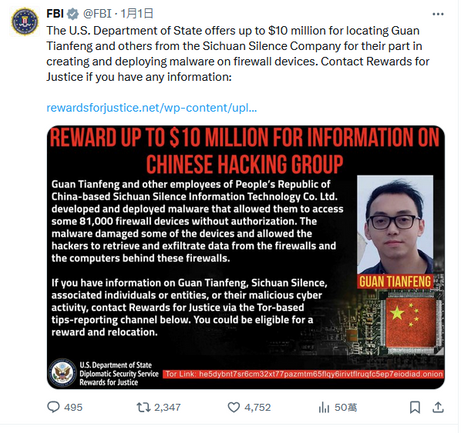The height and width of the screenshot is (433, 461).
Task: Click the @FBI handle
Action: tap(97, 14)
